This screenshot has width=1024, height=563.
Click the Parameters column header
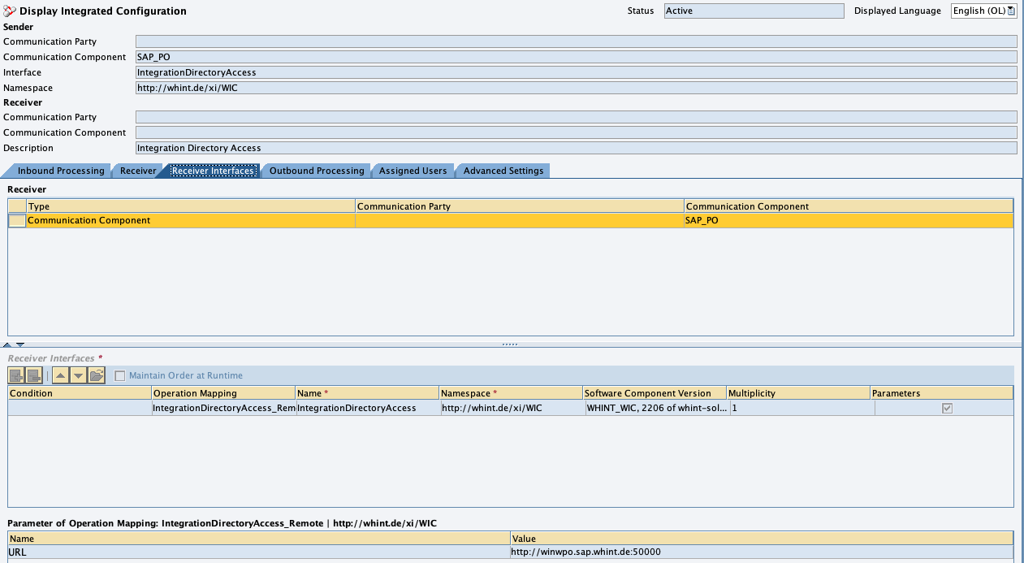point(942,393)
